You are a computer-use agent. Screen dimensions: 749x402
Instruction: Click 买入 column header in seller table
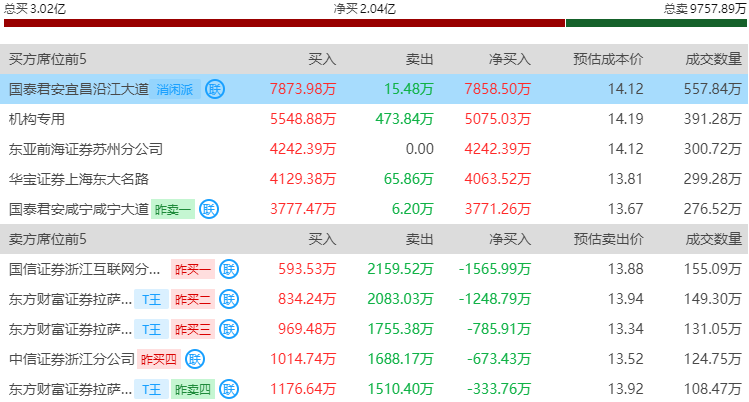point(322,239)
